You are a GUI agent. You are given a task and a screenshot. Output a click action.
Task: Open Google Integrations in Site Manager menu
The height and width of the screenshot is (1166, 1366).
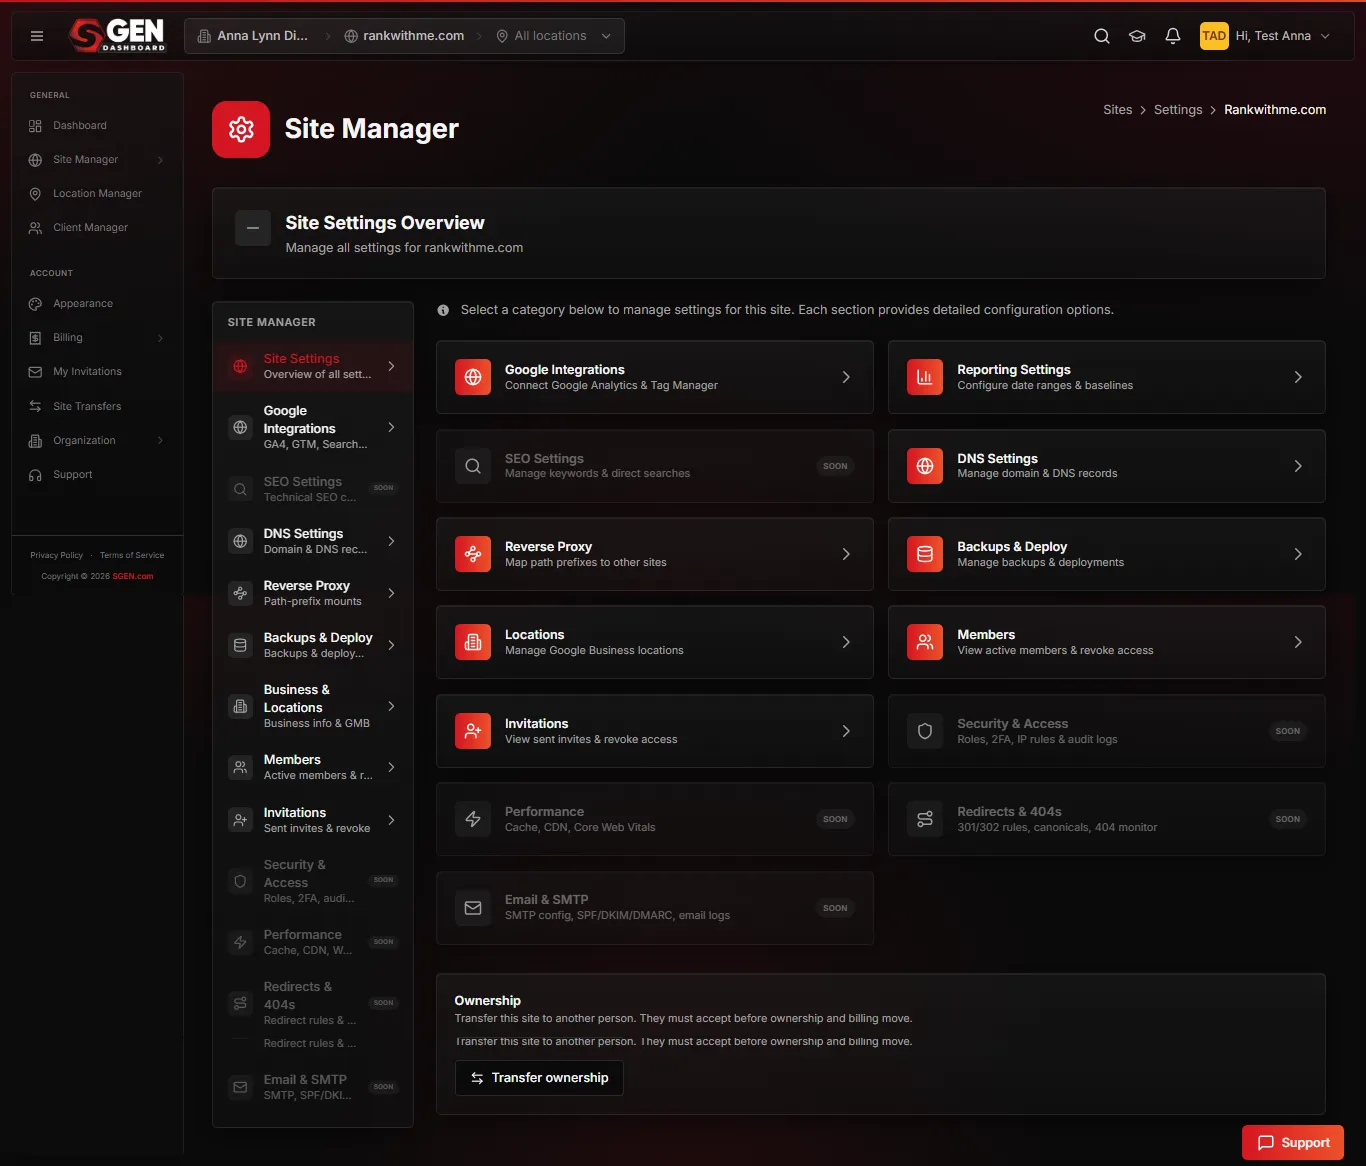pyautogui.click(x=313, y=428)
